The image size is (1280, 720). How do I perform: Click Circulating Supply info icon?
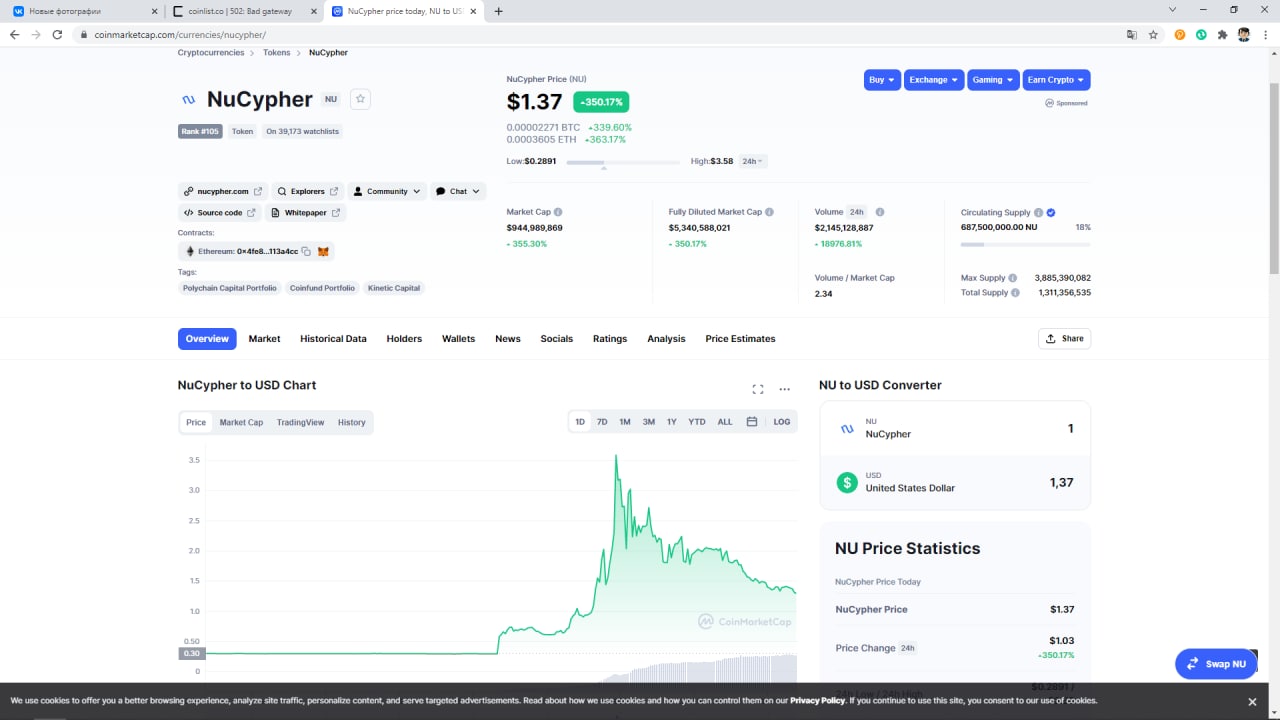click(1038, 213)
